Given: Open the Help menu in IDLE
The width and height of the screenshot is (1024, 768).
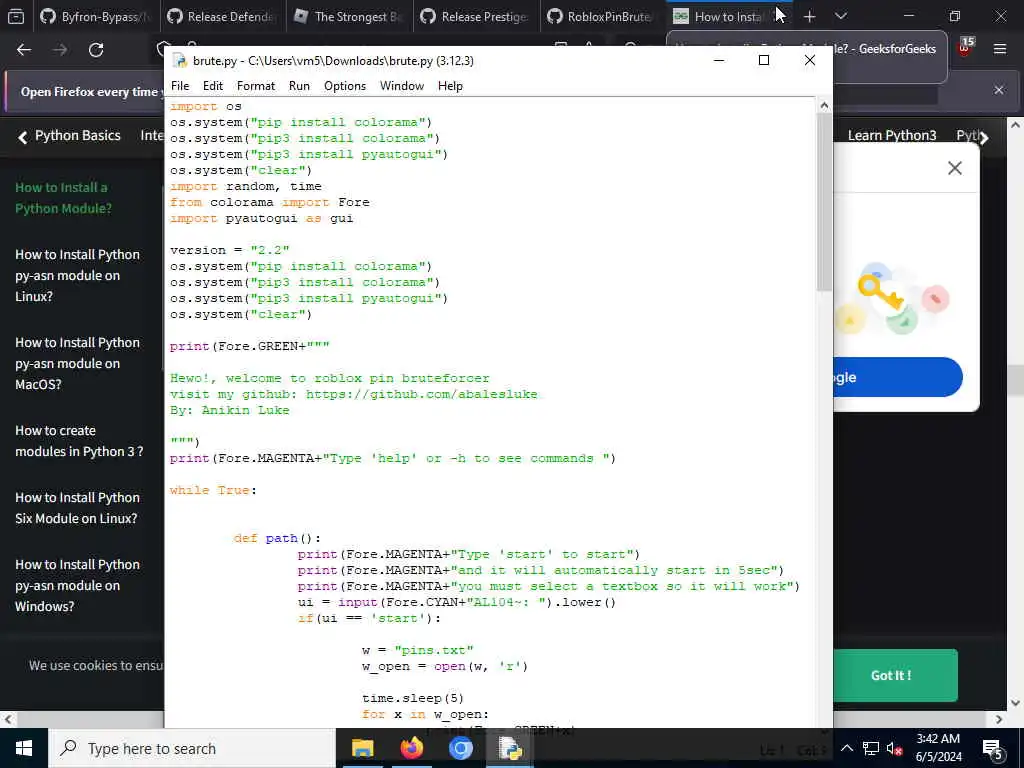Looking at the screenshot, I should coord(450,86).
